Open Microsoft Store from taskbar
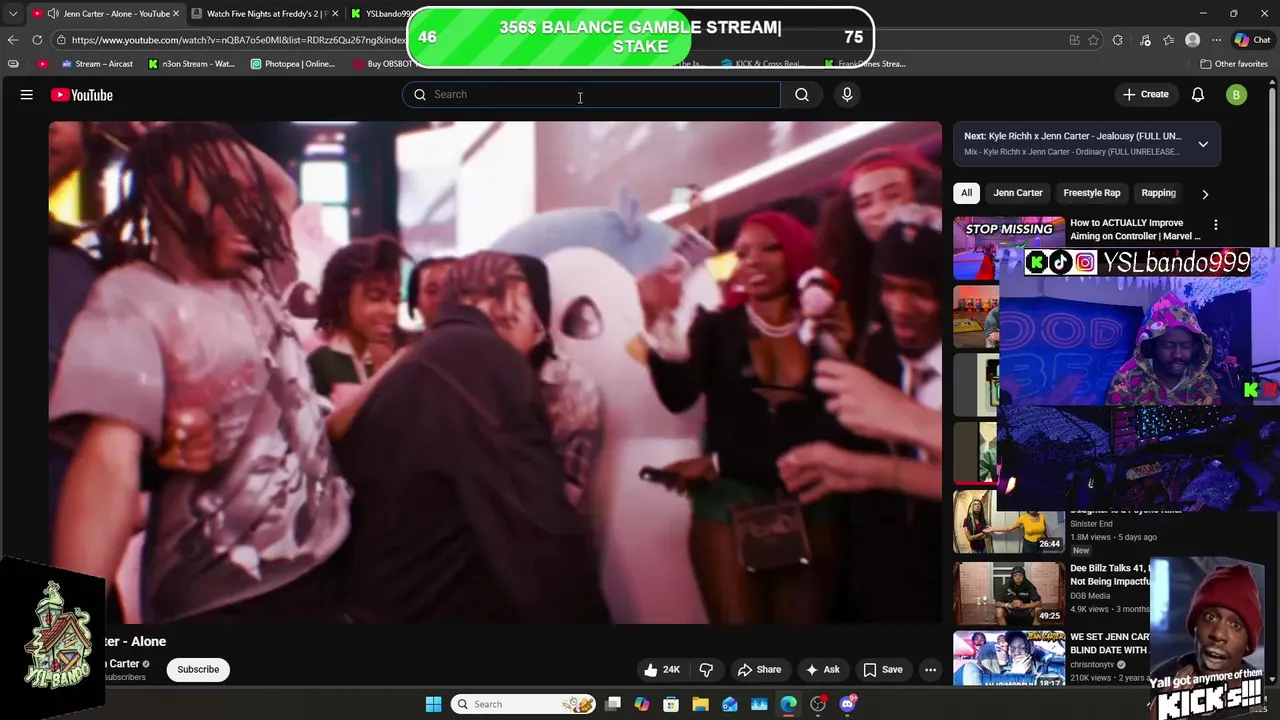This screenshot has width=1280, height=720. (x=671, y=704)
